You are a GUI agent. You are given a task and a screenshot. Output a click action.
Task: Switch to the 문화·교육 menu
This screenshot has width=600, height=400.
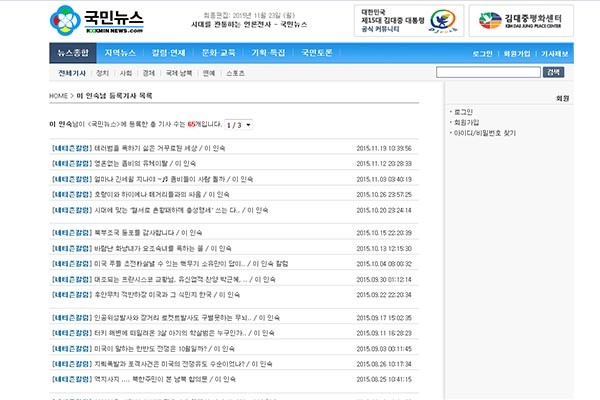[x=218, y=53]
